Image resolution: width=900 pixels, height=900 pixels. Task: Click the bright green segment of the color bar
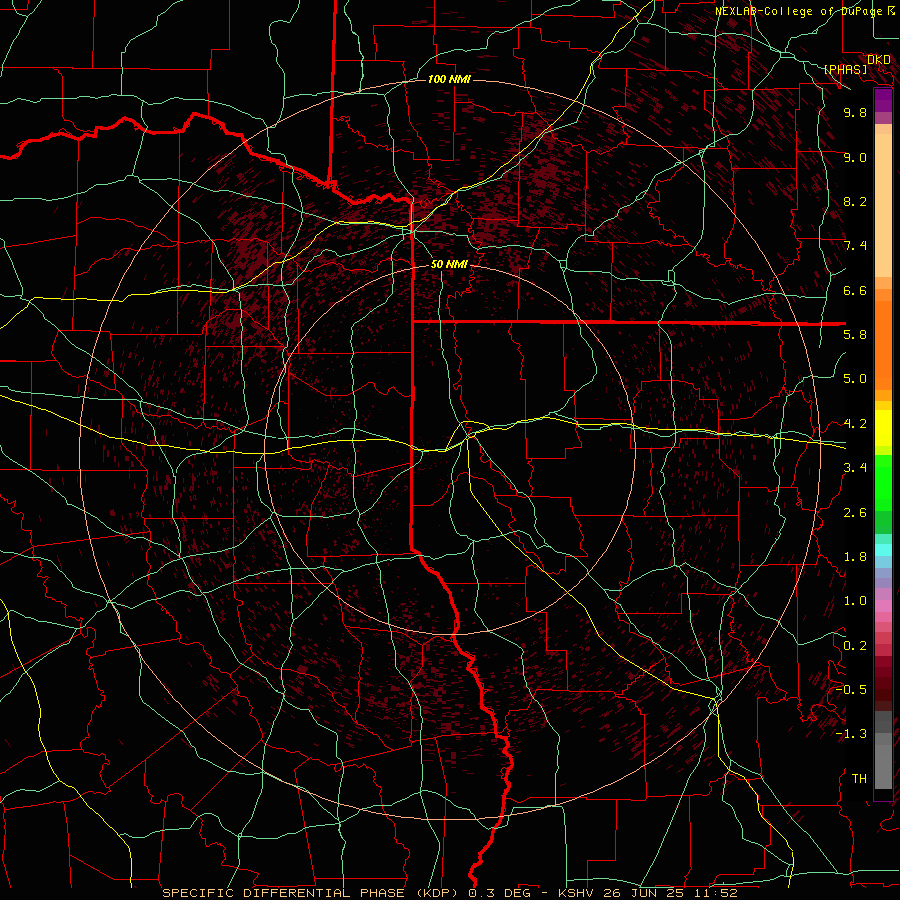(883, 482)
